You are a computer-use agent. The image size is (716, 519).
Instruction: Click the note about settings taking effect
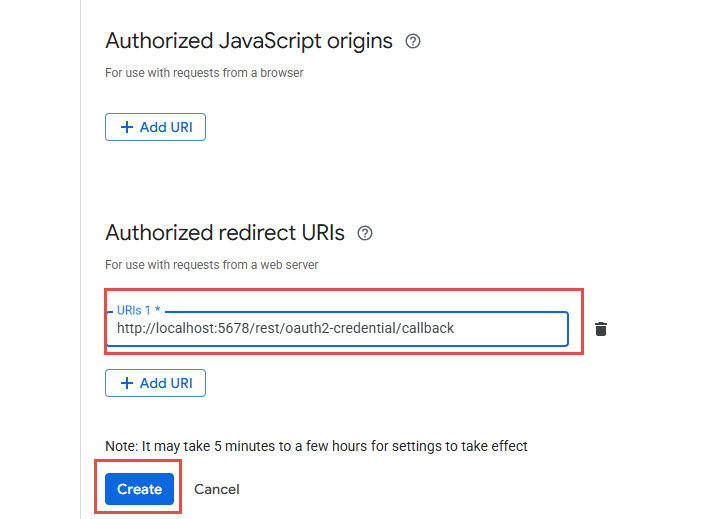coord(316,446)
